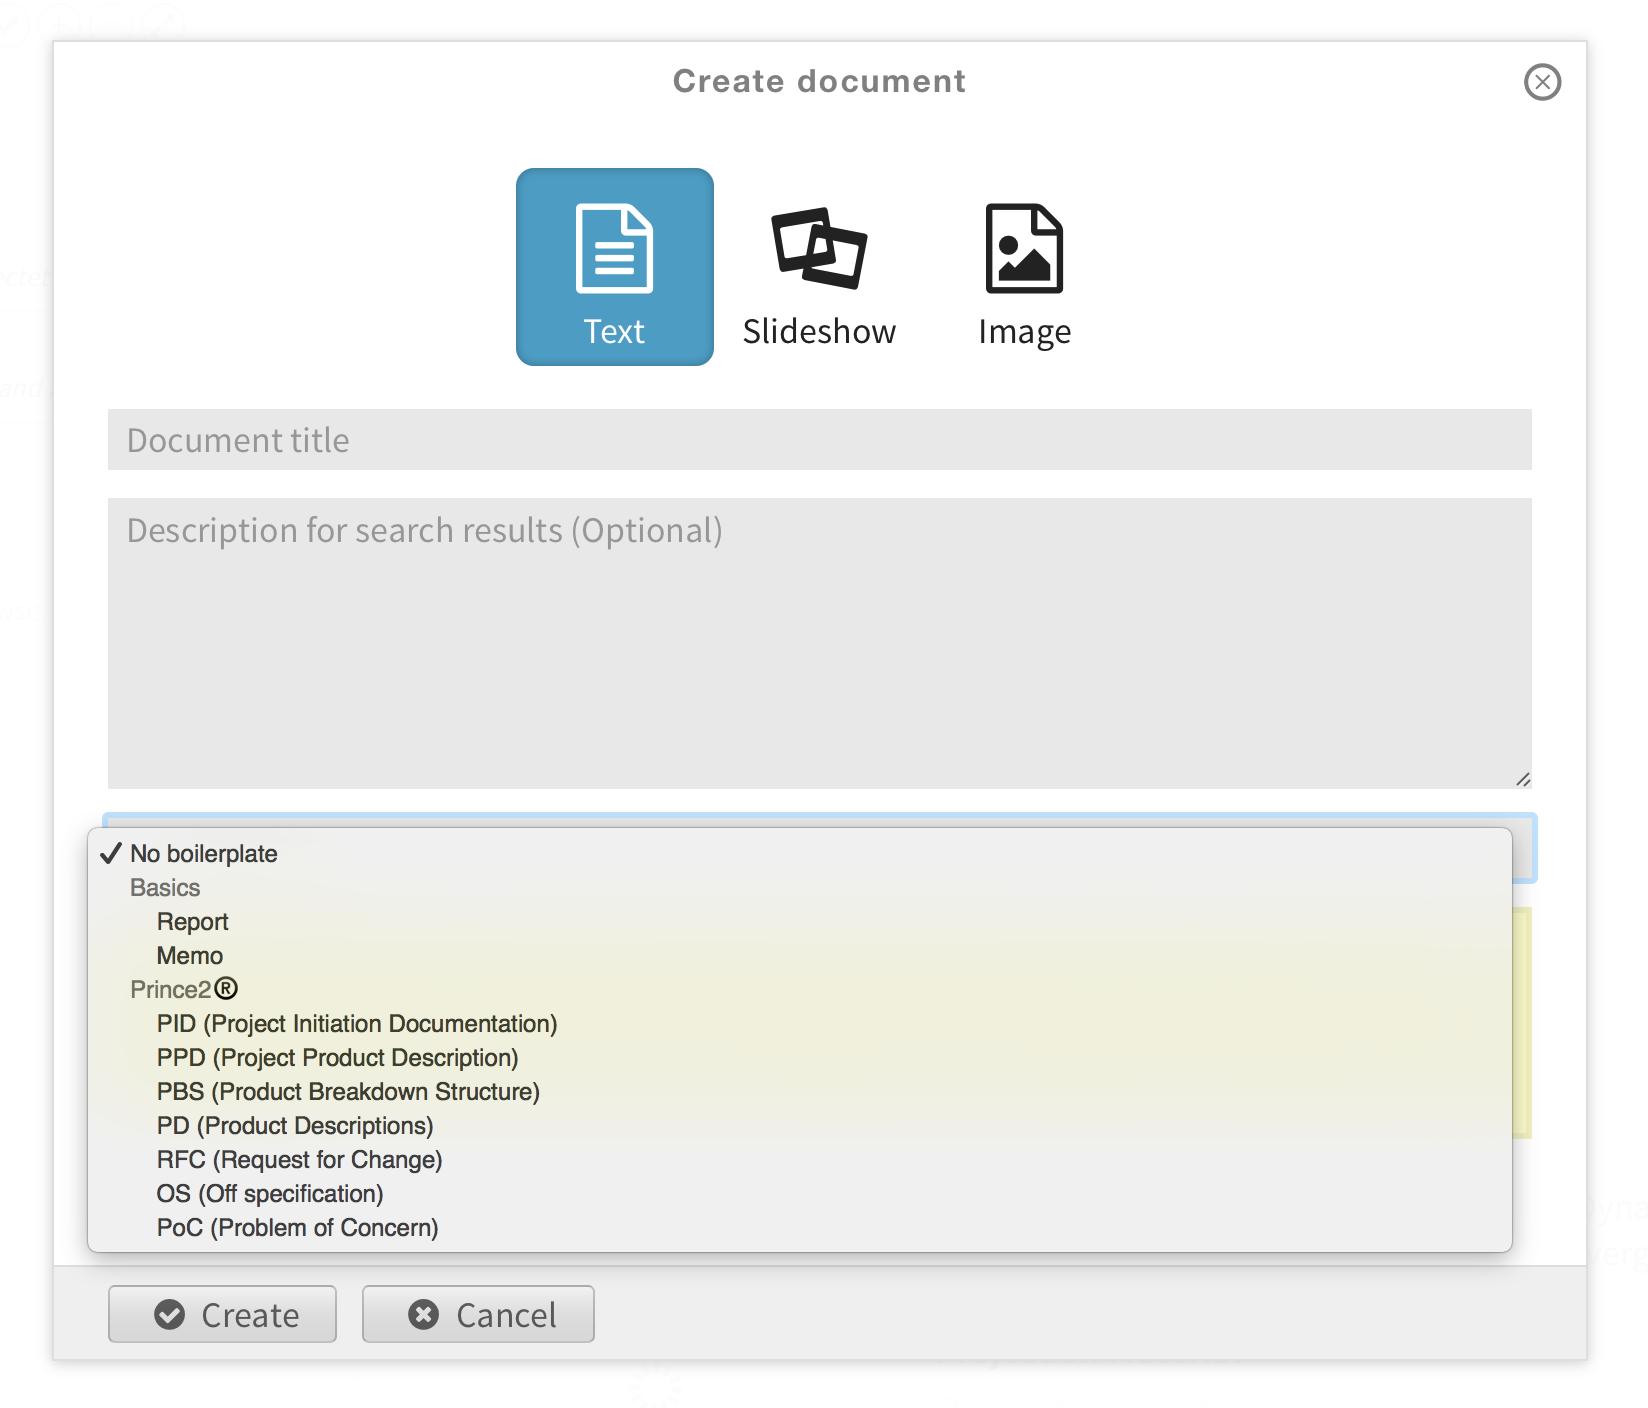Screen dimensions: 1648x1408
Task: Select OS (Off specification) entry
Action: (x=270, y=1194)
